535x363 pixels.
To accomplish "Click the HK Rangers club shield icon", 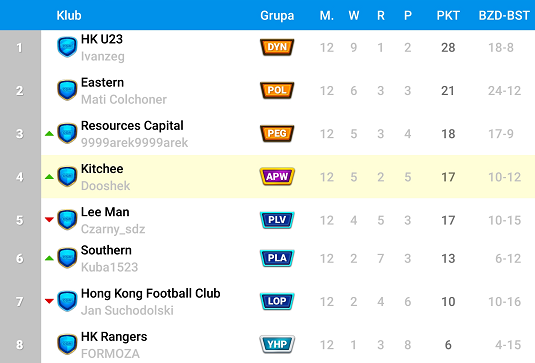I will point(67,344).
